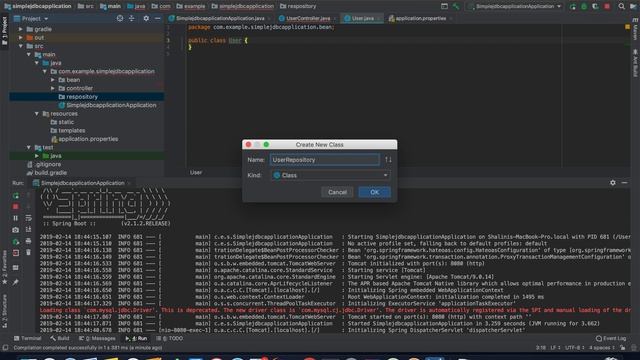Open the Event Log
This screenshot has width=640, height=360.
[611, 338]
